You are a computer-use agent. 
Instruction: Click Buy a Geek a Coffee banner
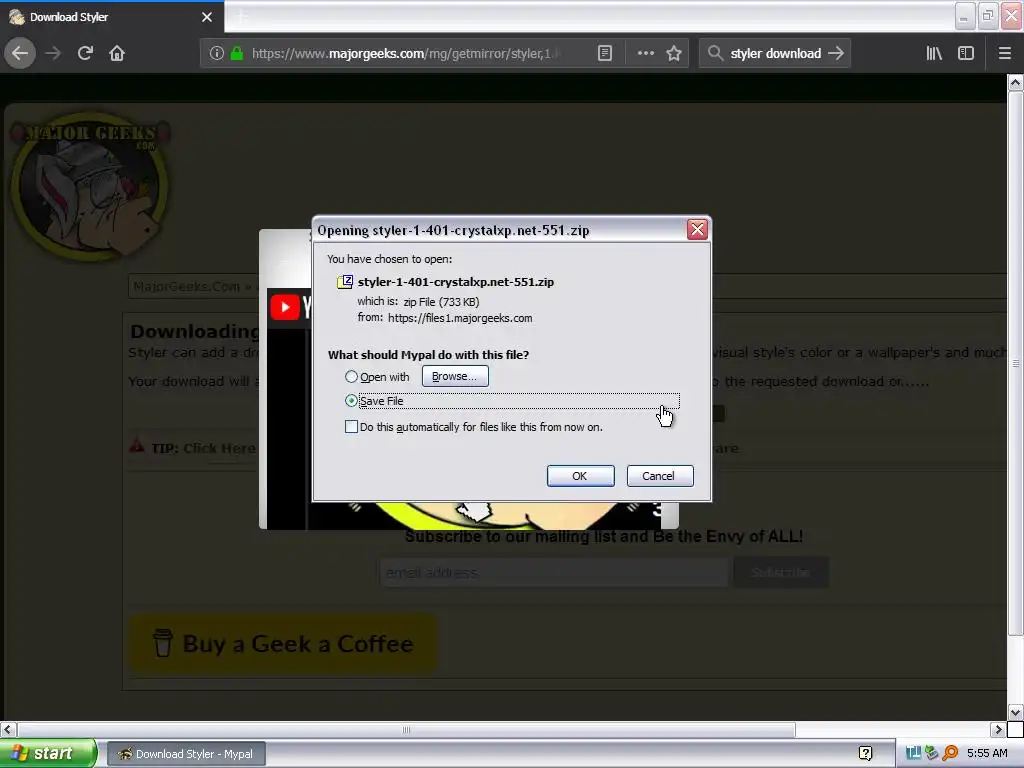pyautogui.click(x=283, y=644)
